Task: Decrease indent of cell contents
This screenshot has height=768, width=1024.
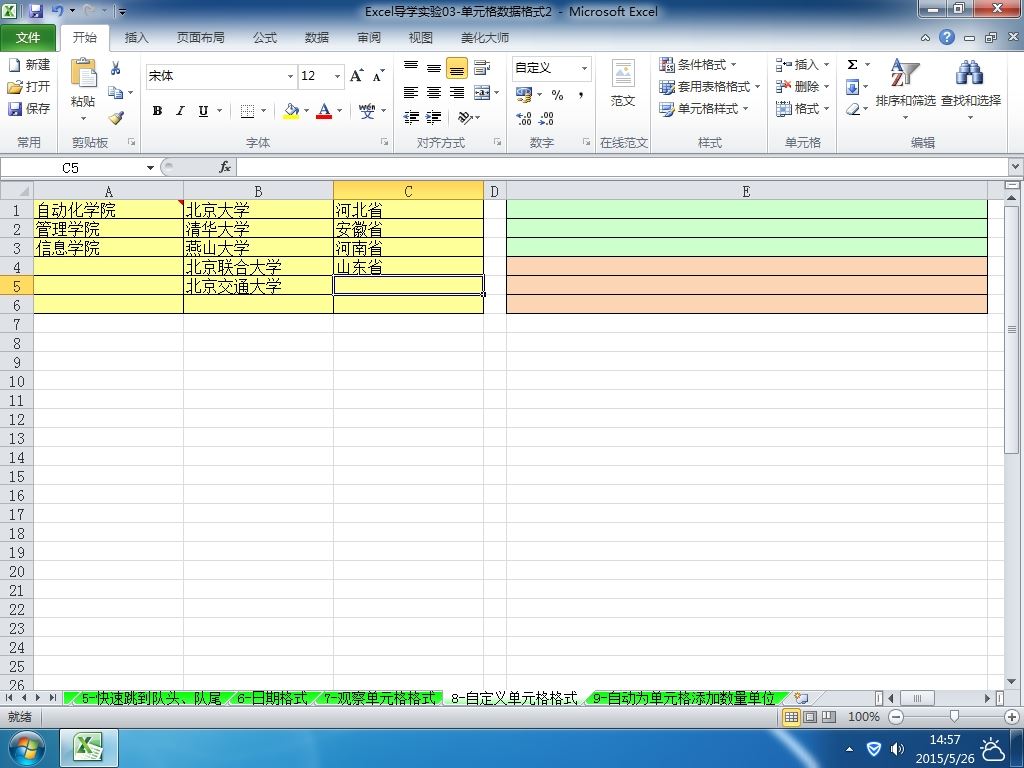Action: tap(411, 118)
